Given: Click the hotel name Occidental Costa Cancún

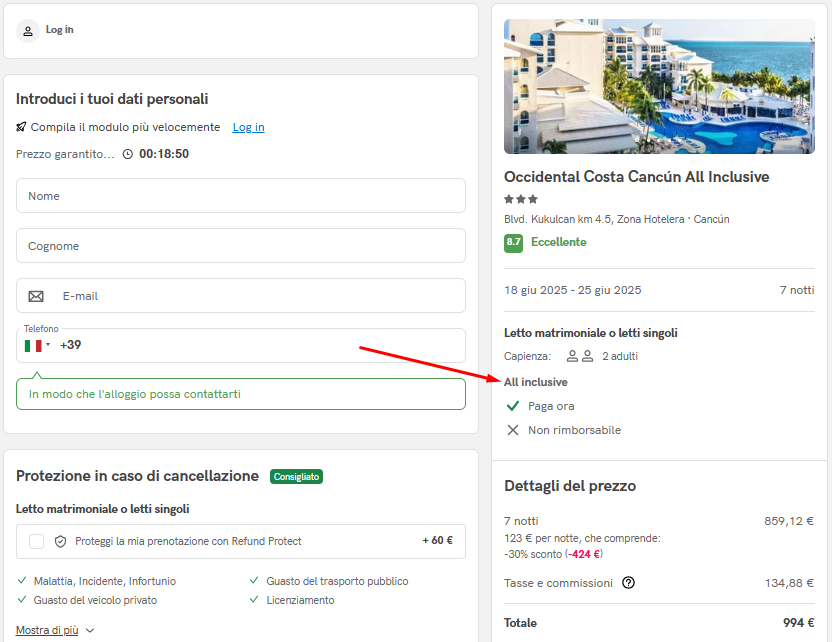Looking at the screenshot, I should pyautogui.click(x=636, y=177).
